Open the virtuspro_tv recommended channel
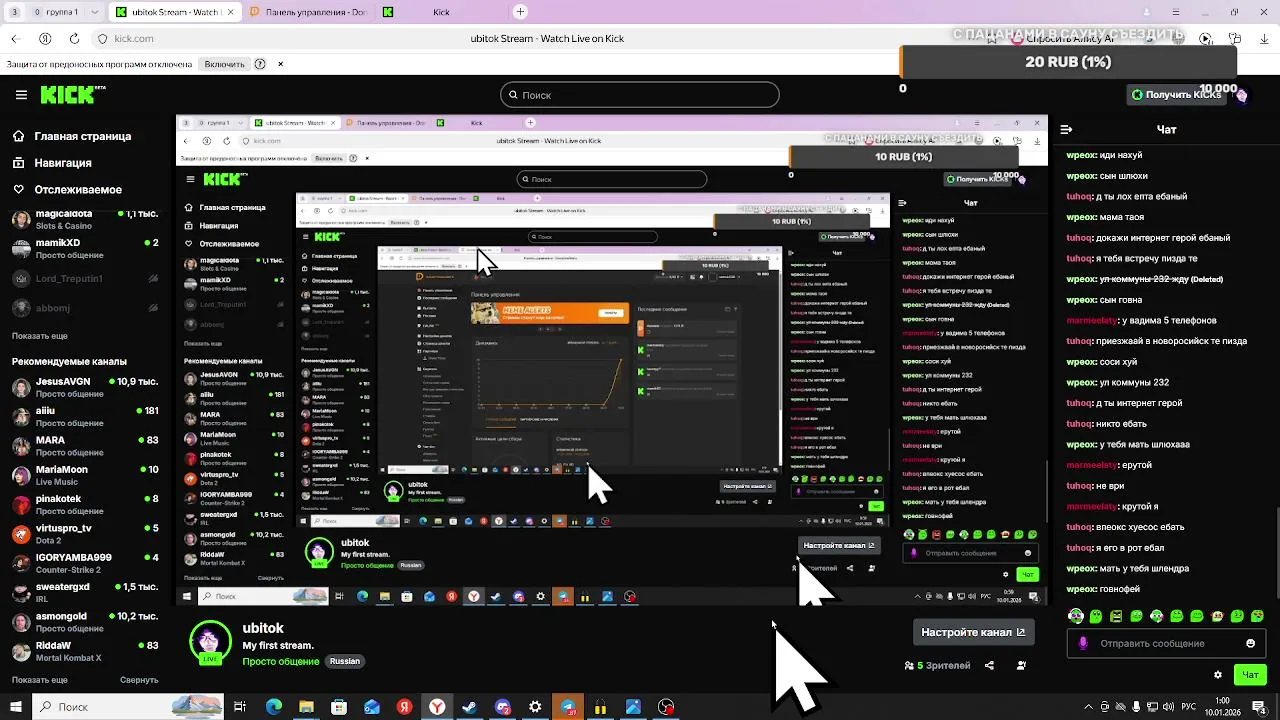This screenshot has height=720, width=1280. 84,534
